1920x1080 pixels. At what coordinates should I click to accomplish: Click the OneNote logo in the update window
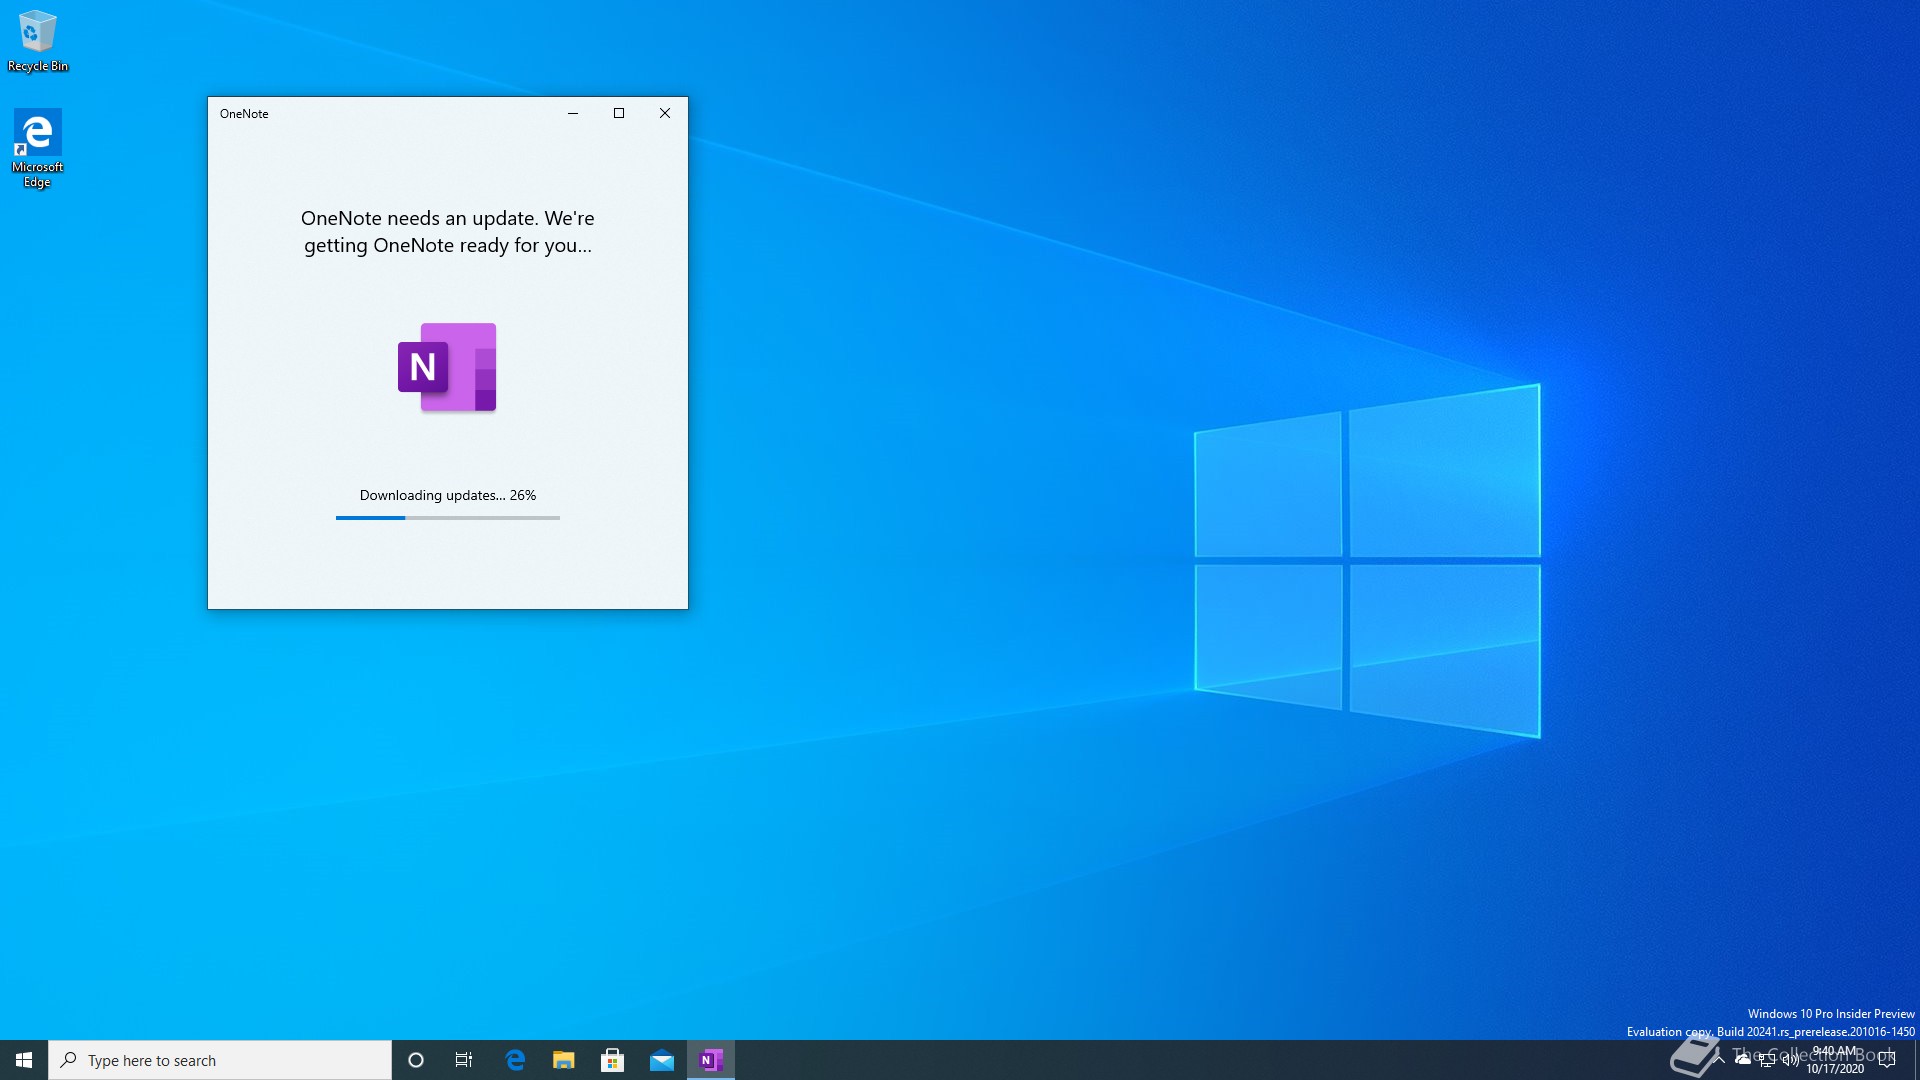[x=447, y=367]
